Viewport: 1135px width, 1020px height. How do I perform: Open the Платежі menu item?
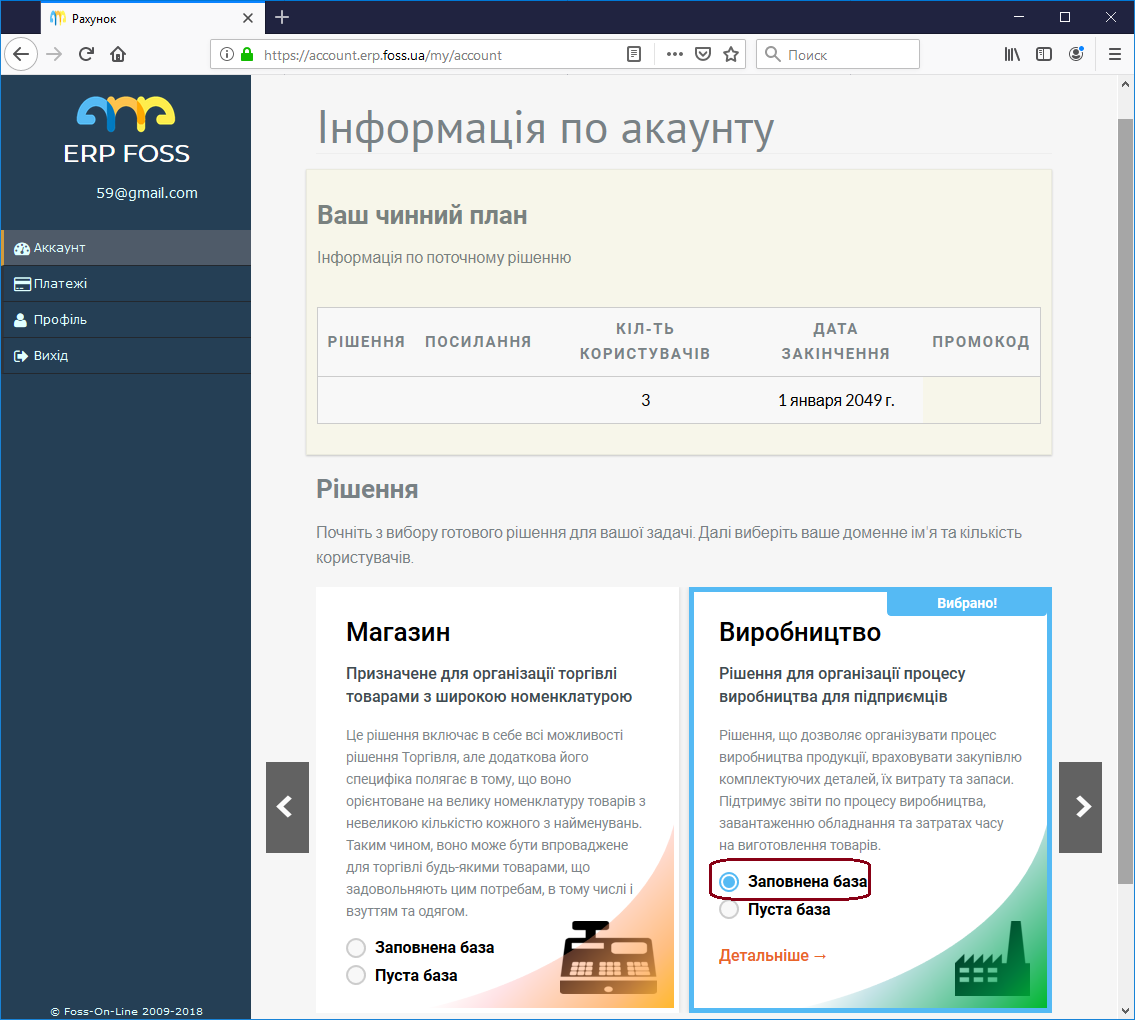pyautogui.click(x=126, y=284)
